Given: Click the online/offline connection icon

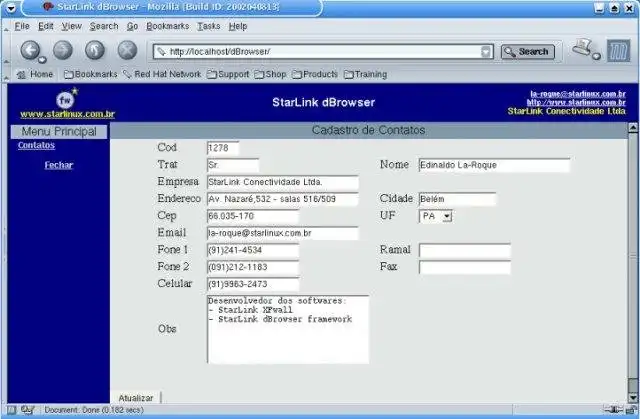Looking at the screenshot, I should click(613, 410).
